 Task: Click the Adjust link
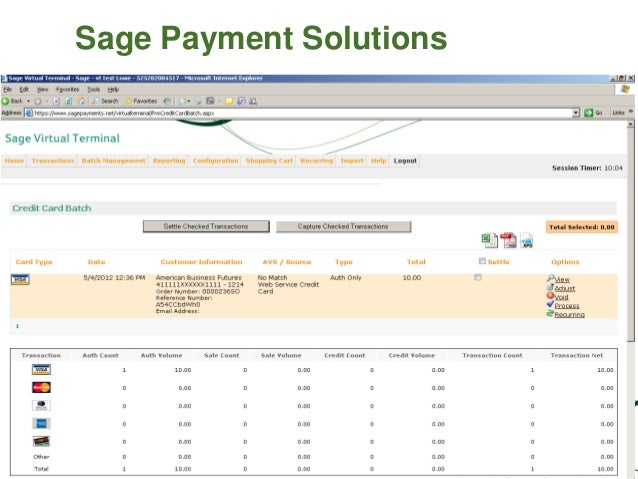click(x=565, y=288)
